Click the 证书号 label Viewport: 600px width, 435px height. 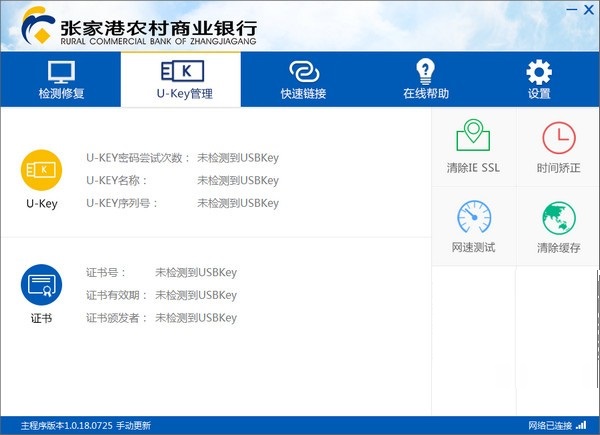pyautogui.click(x=106, y=272)
